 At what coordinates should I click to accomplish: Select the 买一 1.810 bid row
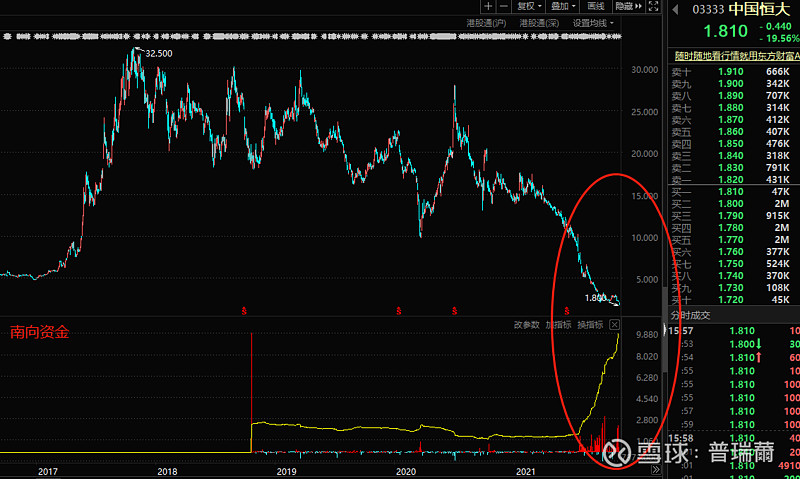[x=734, y=192]
